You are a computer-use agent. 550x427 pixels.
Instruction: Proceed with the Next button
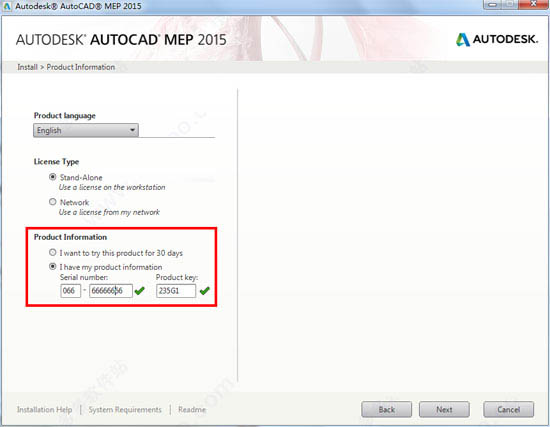[444, 409]
